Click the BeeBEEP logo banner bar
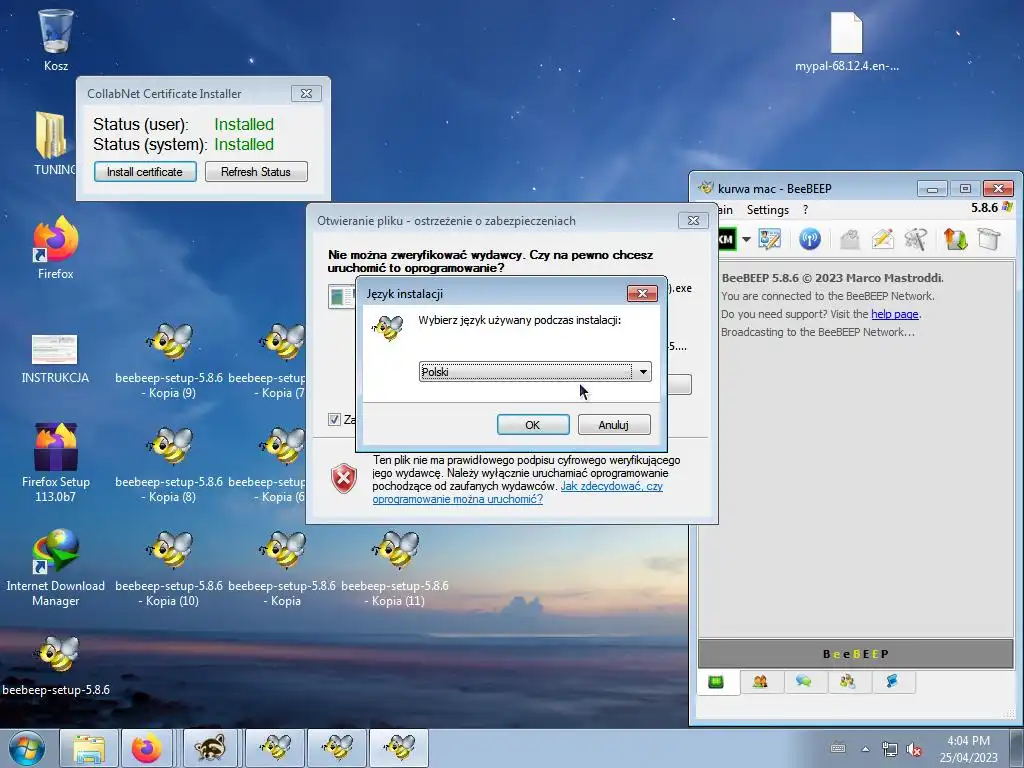The height and width of the screenshot is (768, 1024). click(856, 654)
